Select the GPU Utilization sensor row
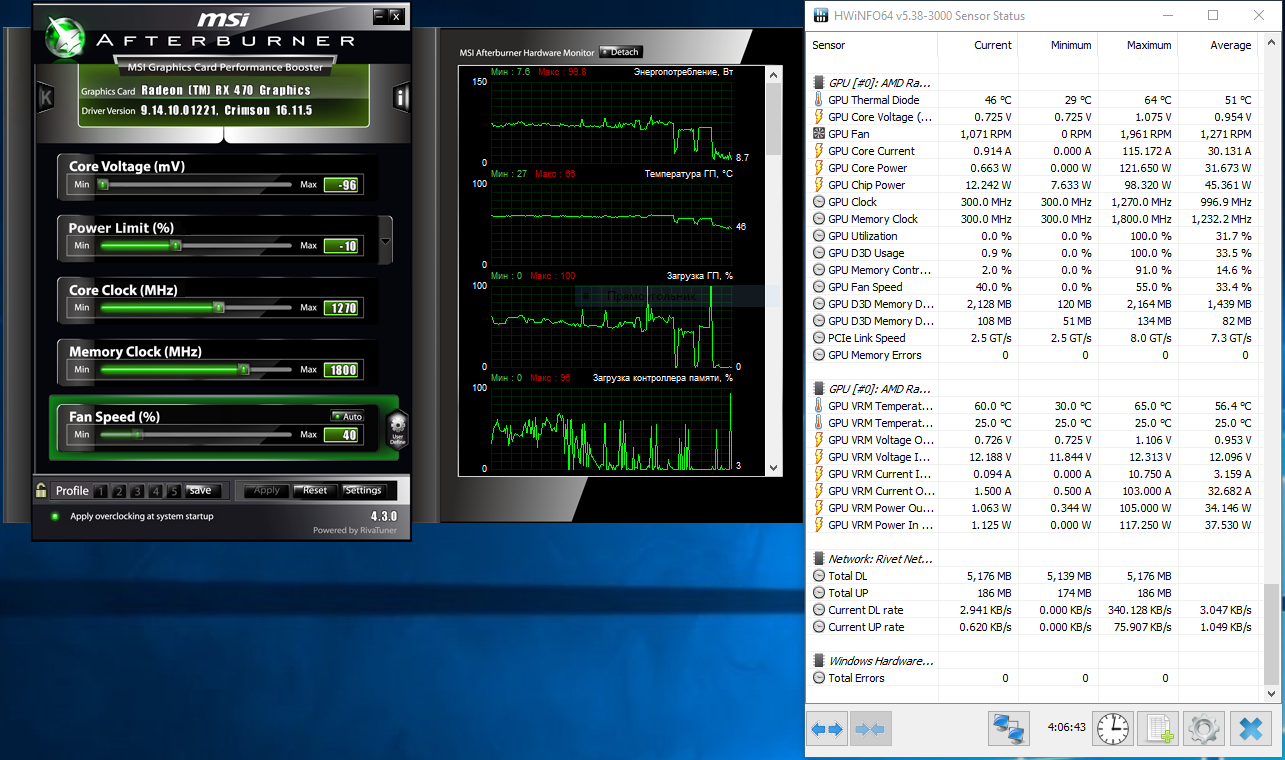 tap(1033, 236)
